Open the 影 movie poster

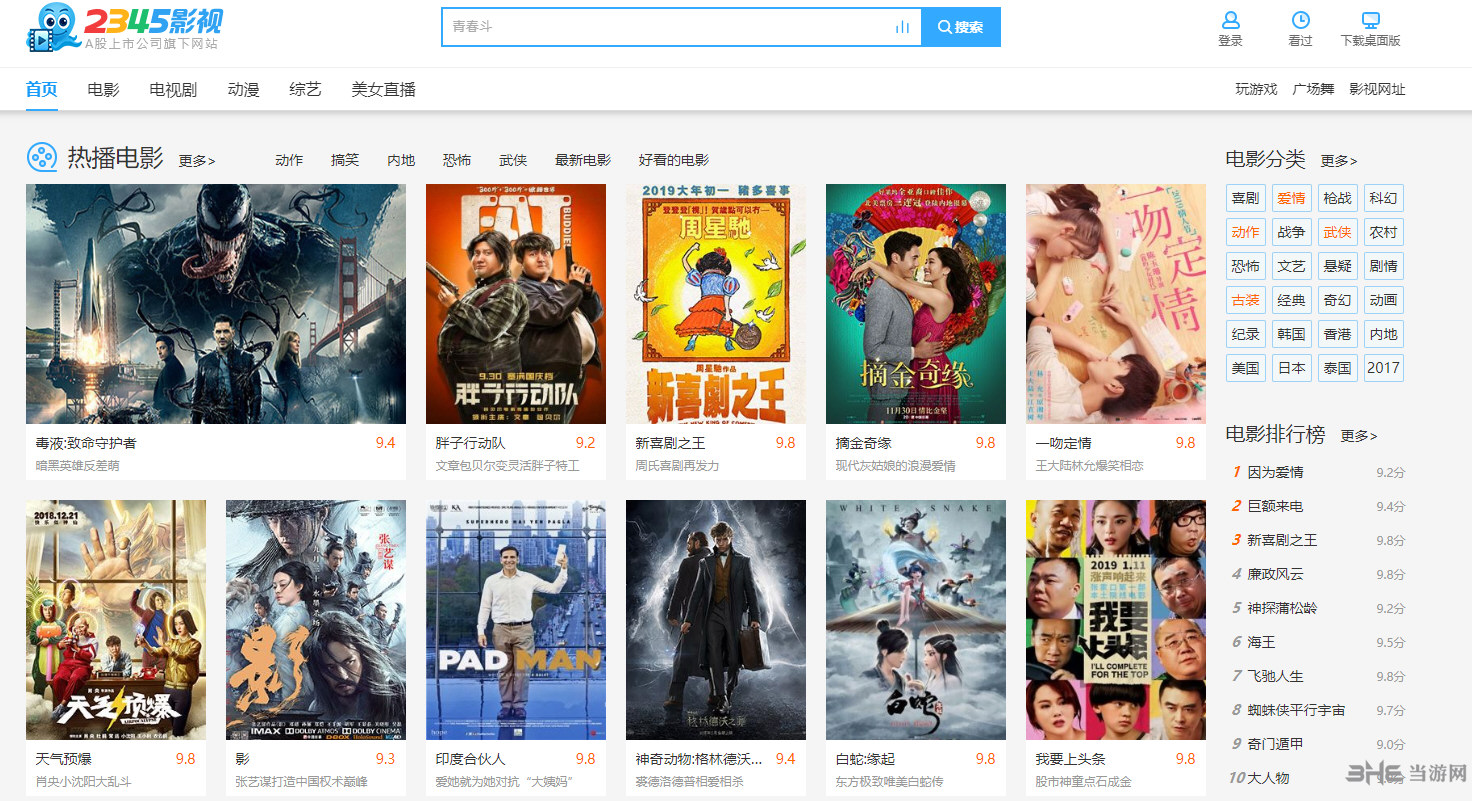tap(316, 620)
